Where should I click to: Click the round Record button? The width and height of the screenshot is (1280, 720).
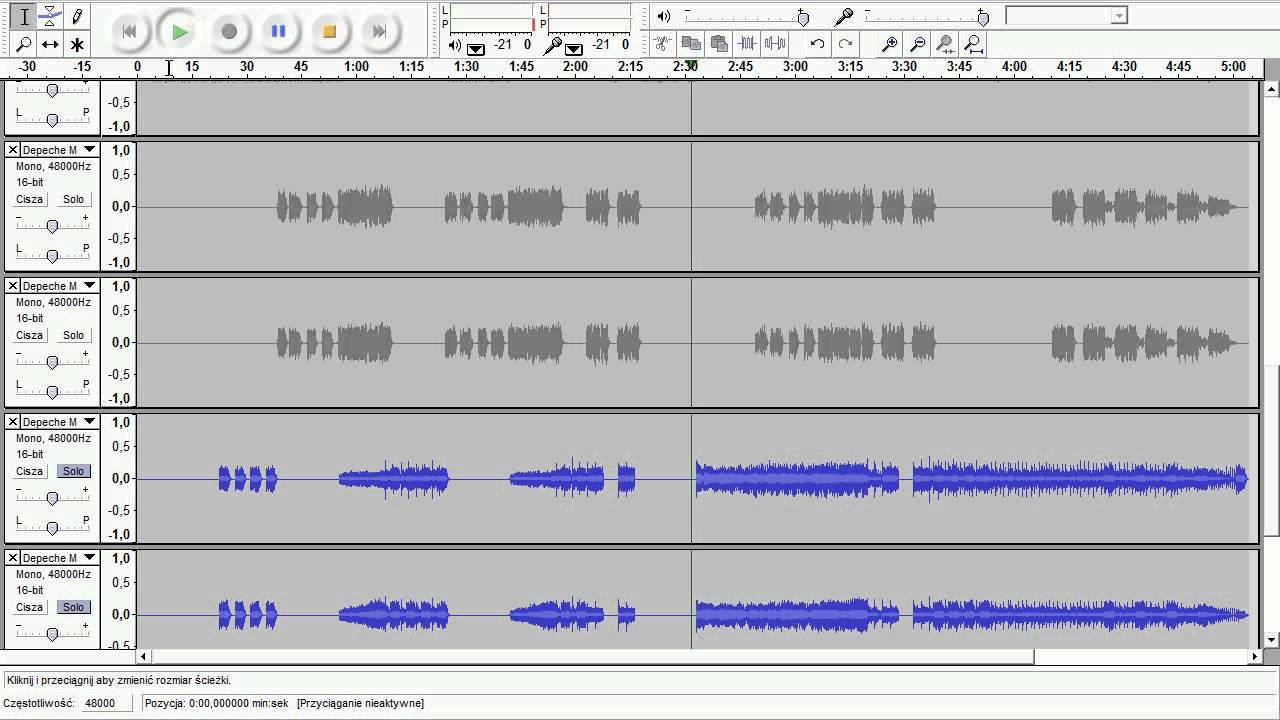[229, 31]
